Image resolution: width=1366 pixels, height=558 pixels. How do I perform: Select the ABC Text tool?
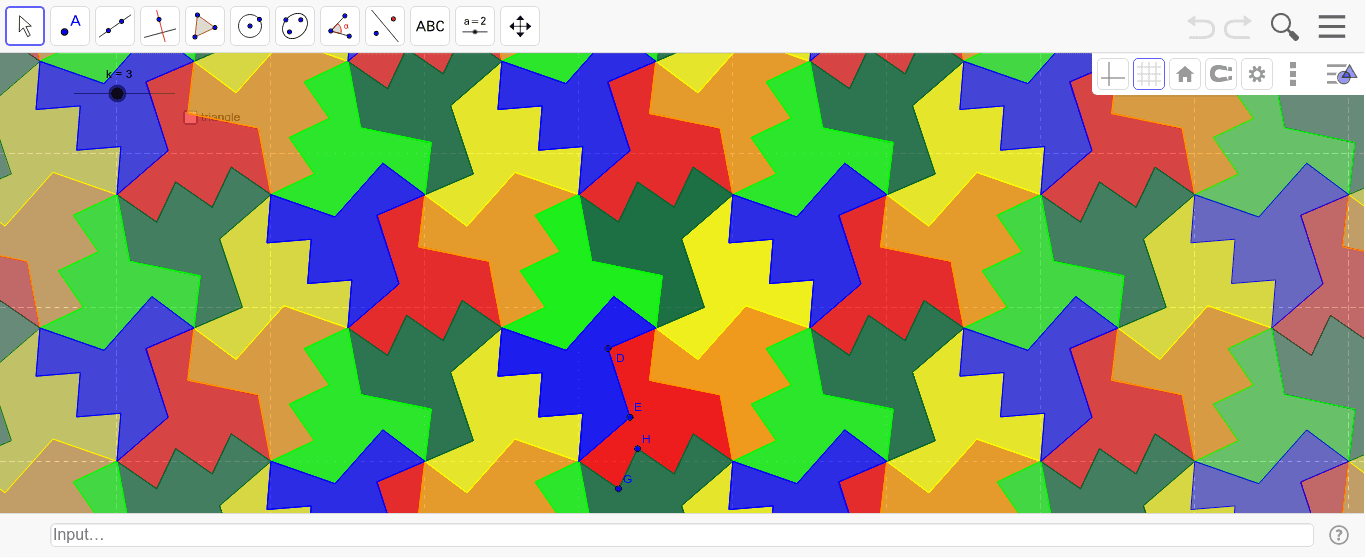pyautogui.click(x=430, y=26)
